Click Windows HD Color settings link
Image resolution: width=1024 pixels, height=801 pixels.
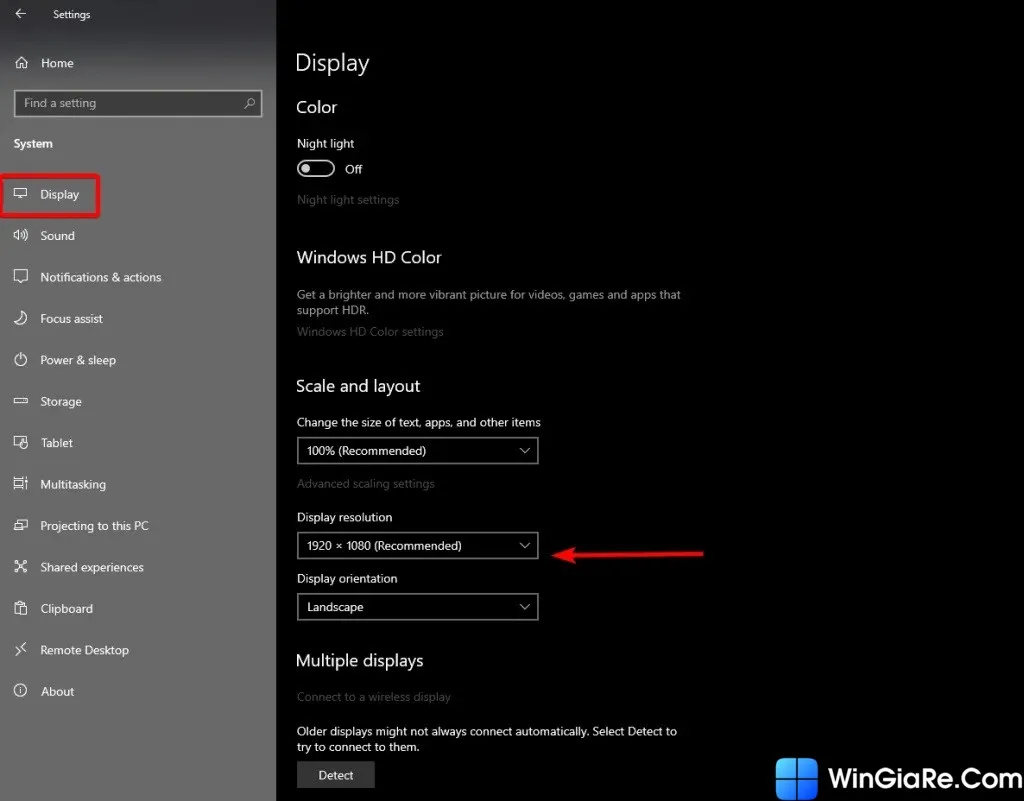[370, 332]
